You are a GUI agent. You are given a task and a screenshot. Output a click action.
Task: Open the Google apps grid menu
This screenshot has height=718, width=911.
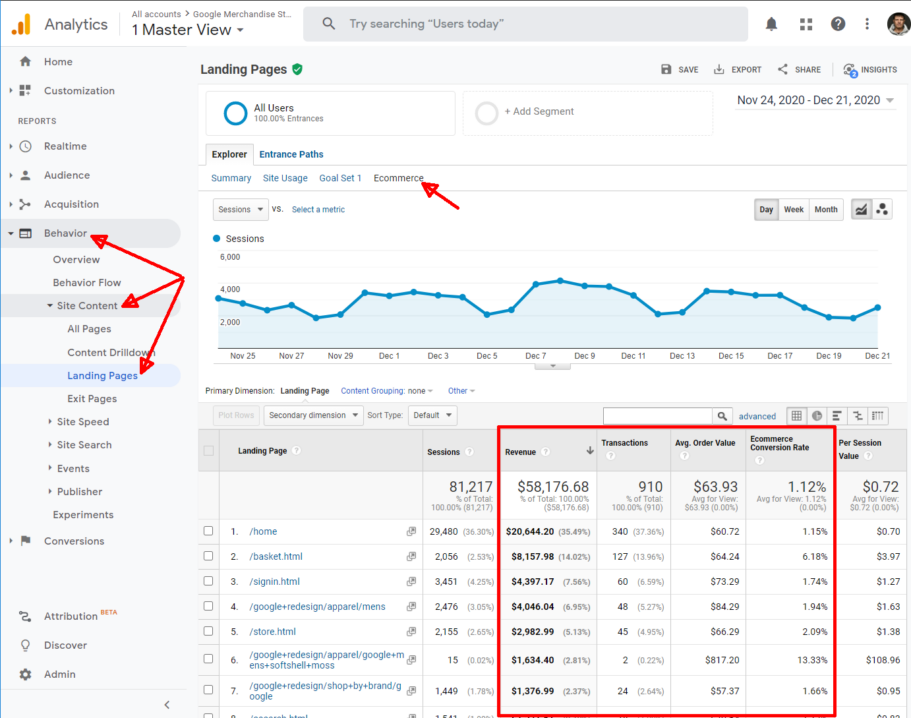tap(804, 24)
